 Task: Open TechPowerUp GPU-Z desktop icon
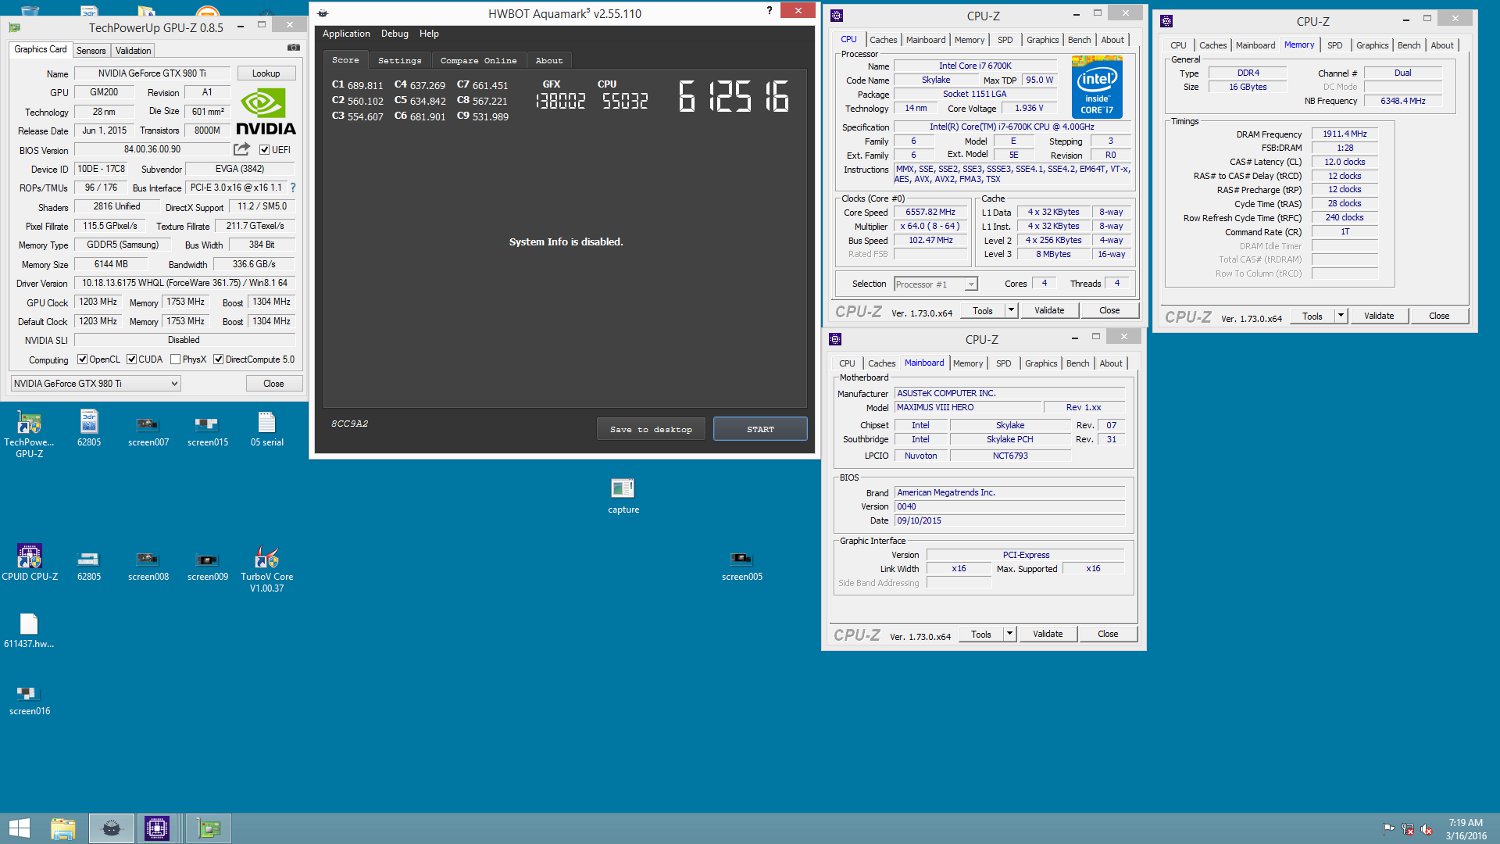click(x=29, y=434)
